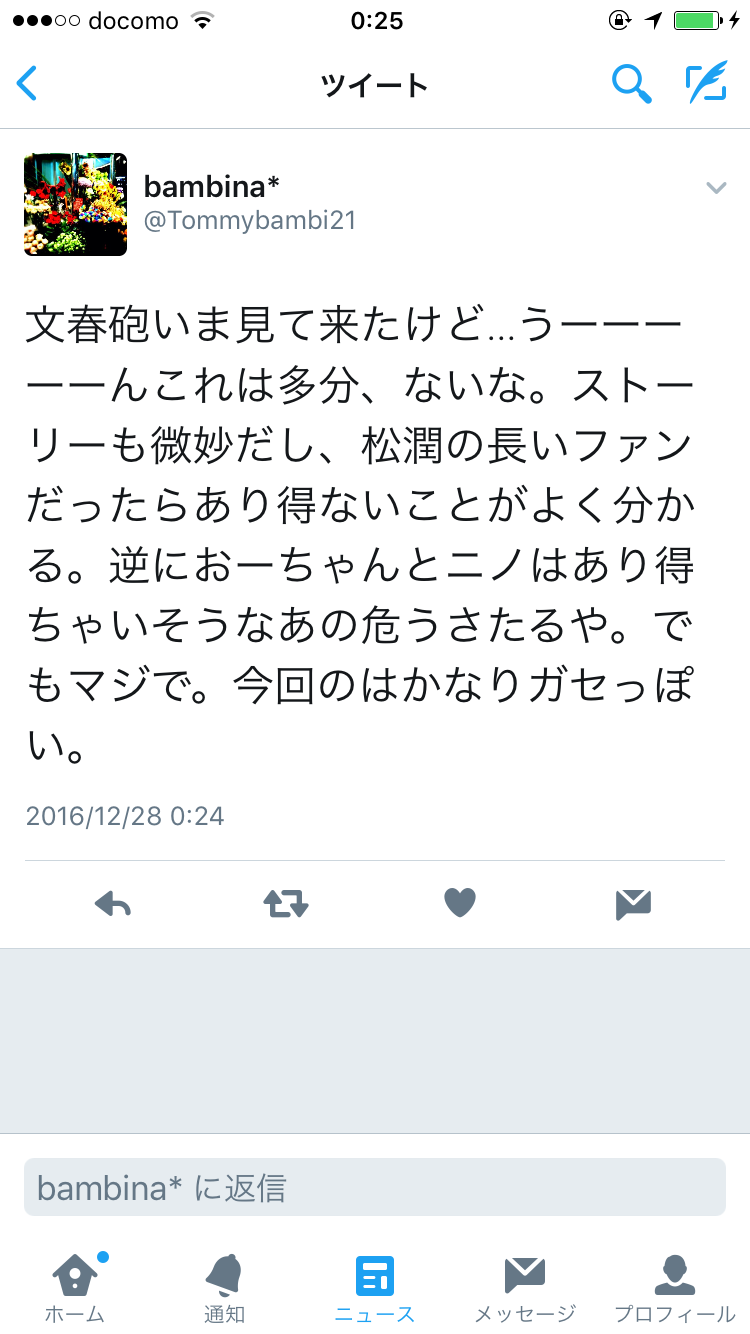The image size is (750, 1334).
Task: Like the tweet with heart icon
Action: (460, 903)
